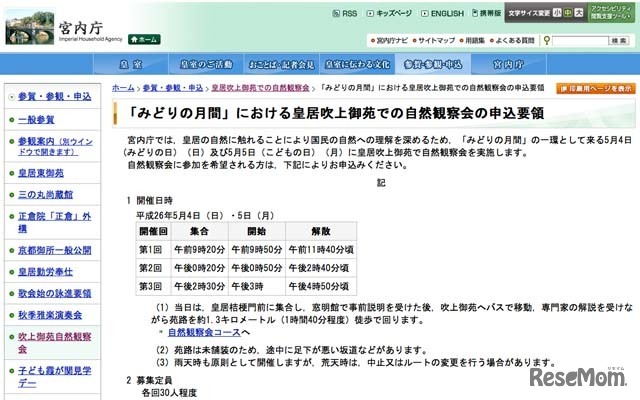This screenshot has width=640, height=400.
Task: Open sidebar heading 参賀・参観・申込
Action: (54, 96)
